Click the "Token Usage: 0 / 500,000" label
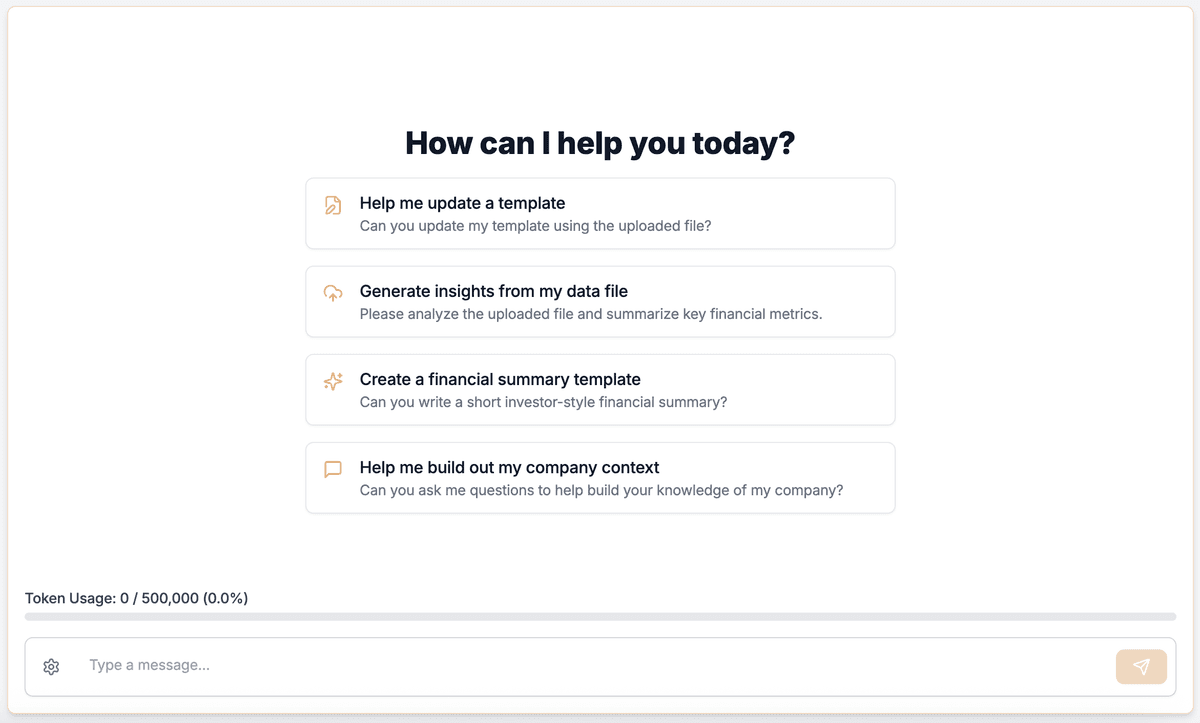The image size is (1200, 723). coord(136,598)
